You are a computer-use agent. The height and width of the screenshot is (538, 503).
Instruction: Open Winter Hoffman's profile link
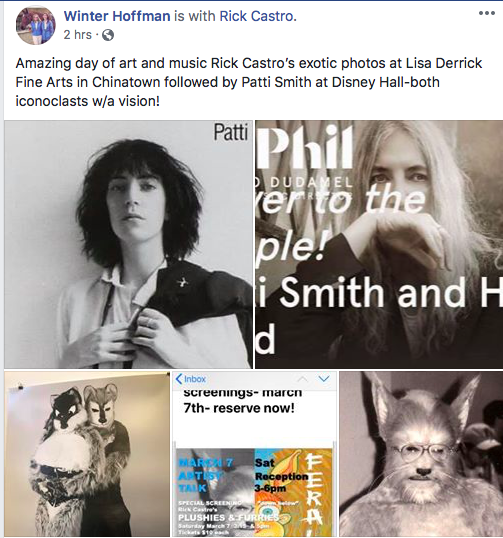click(117, 16)
